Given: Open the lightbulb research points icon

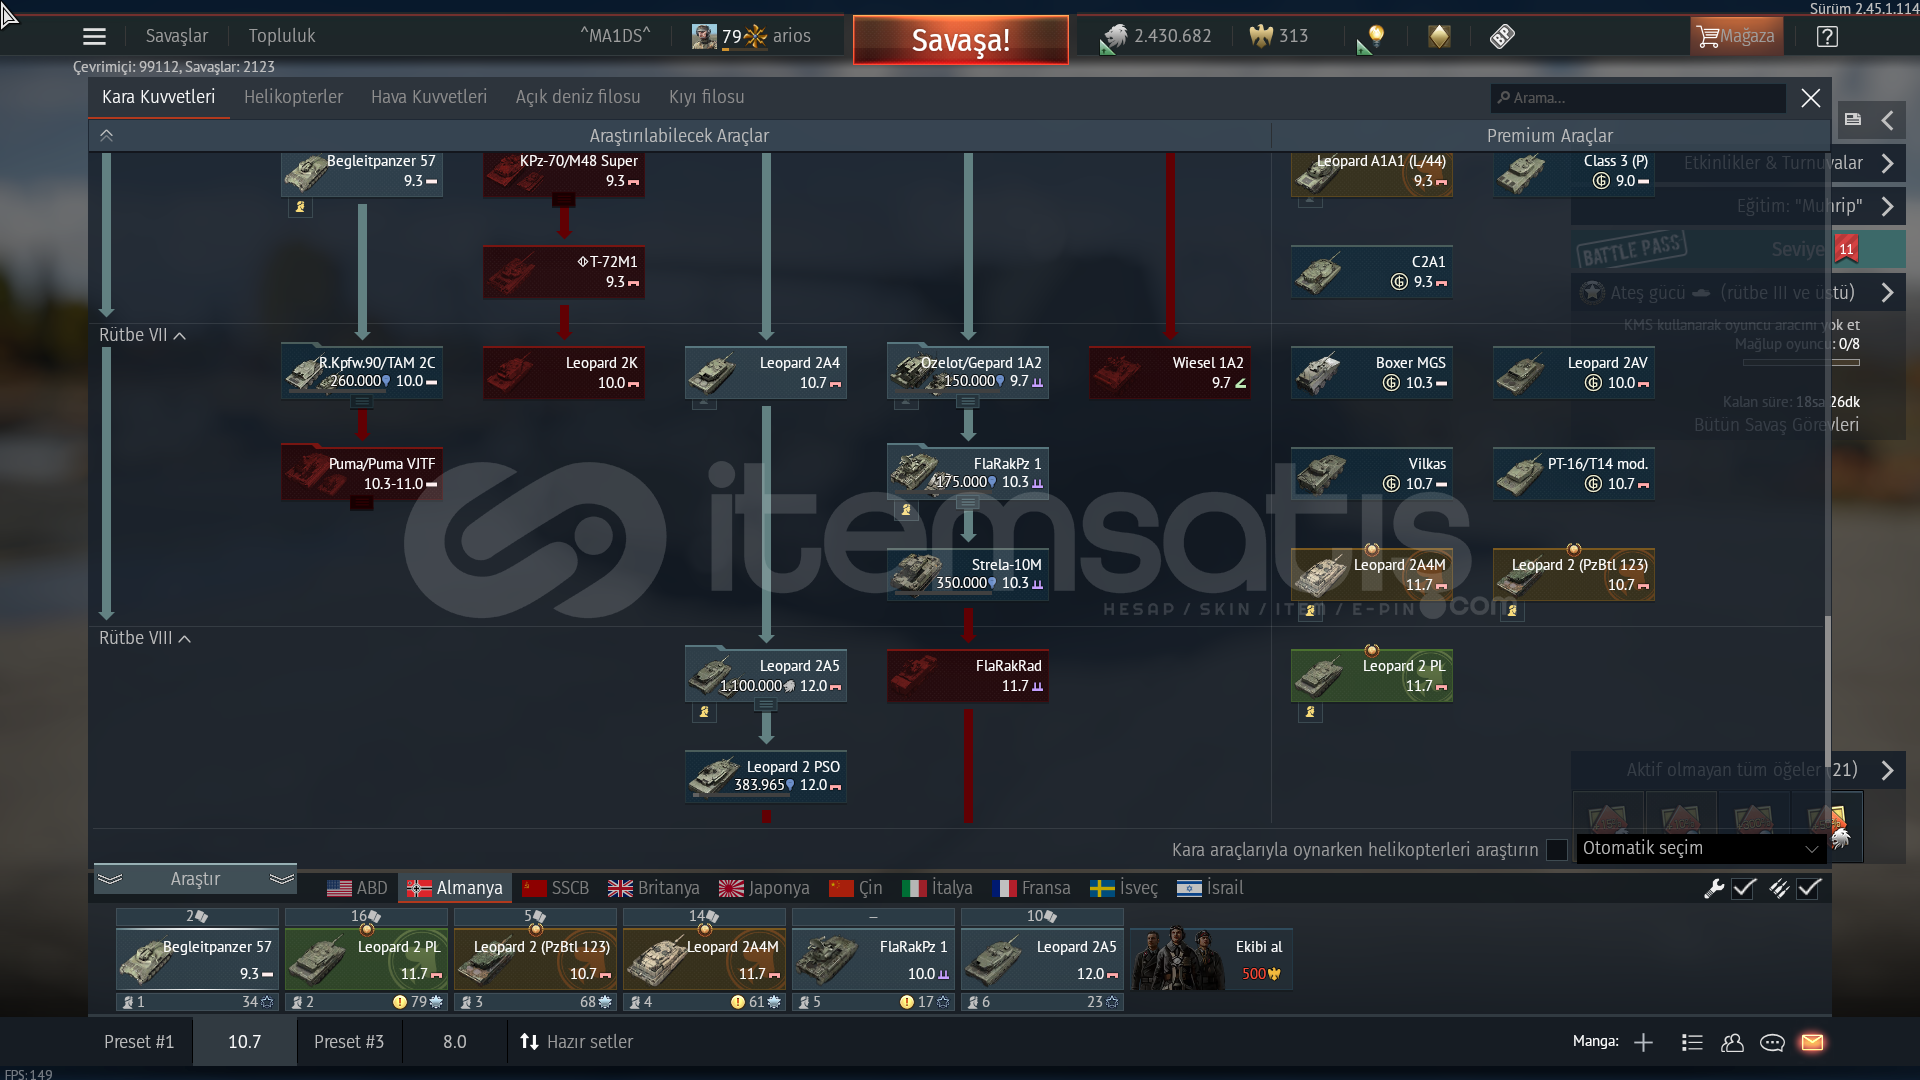Looking at the screenshot, I should point(1372,38).
